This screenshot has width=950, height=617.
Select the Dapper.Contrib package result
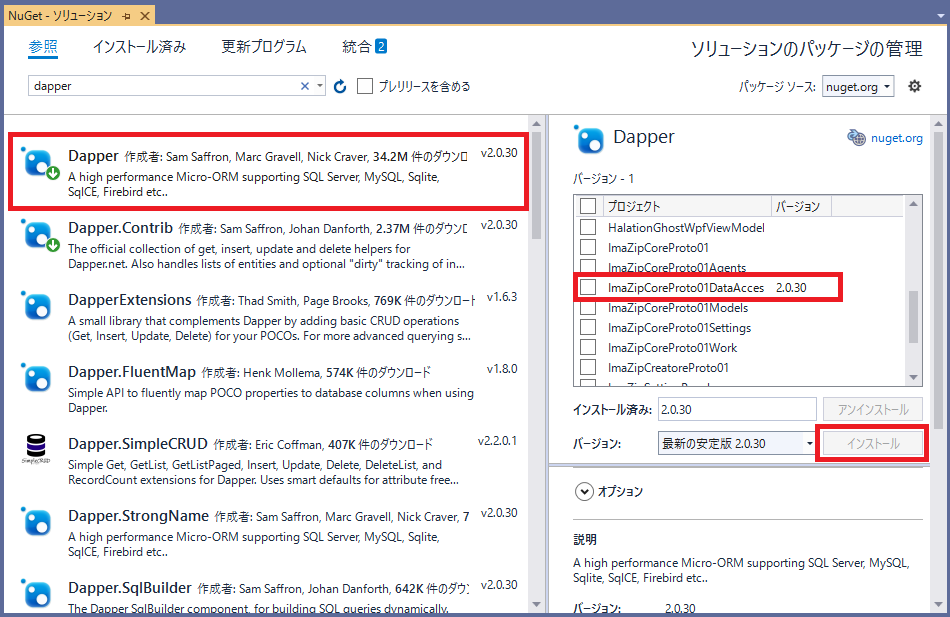(x=267, y=246)
